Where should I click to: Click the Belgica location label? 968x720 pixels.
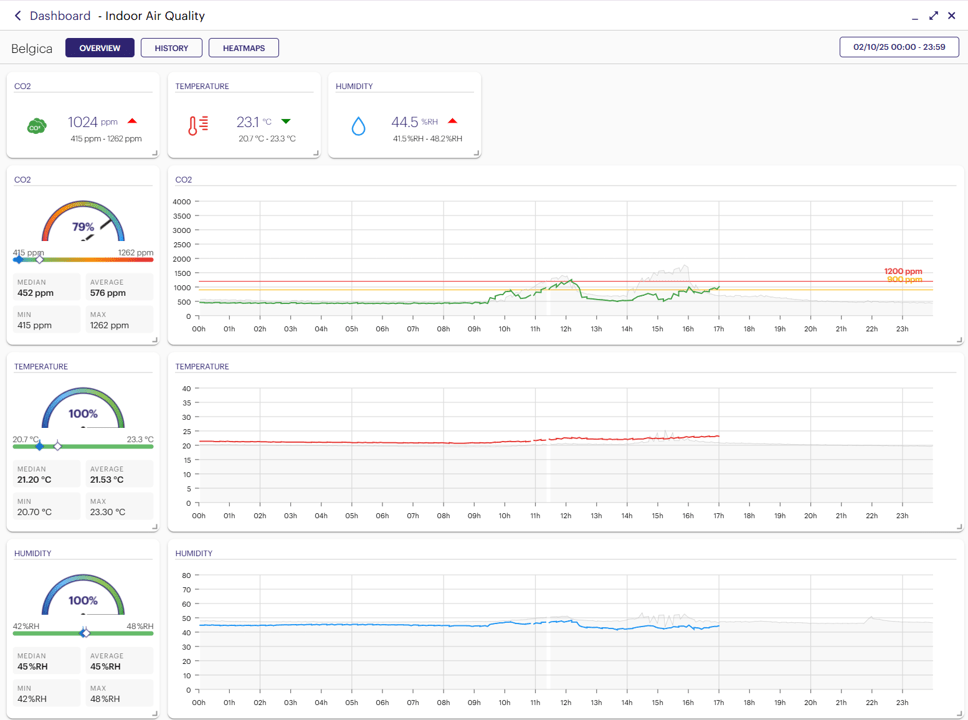32,48
